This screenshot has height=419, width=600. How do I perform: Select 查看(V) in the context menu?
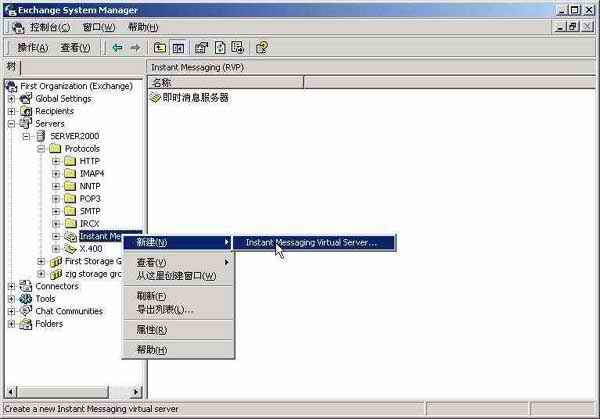pyautogui.click(x=178, y=262)
